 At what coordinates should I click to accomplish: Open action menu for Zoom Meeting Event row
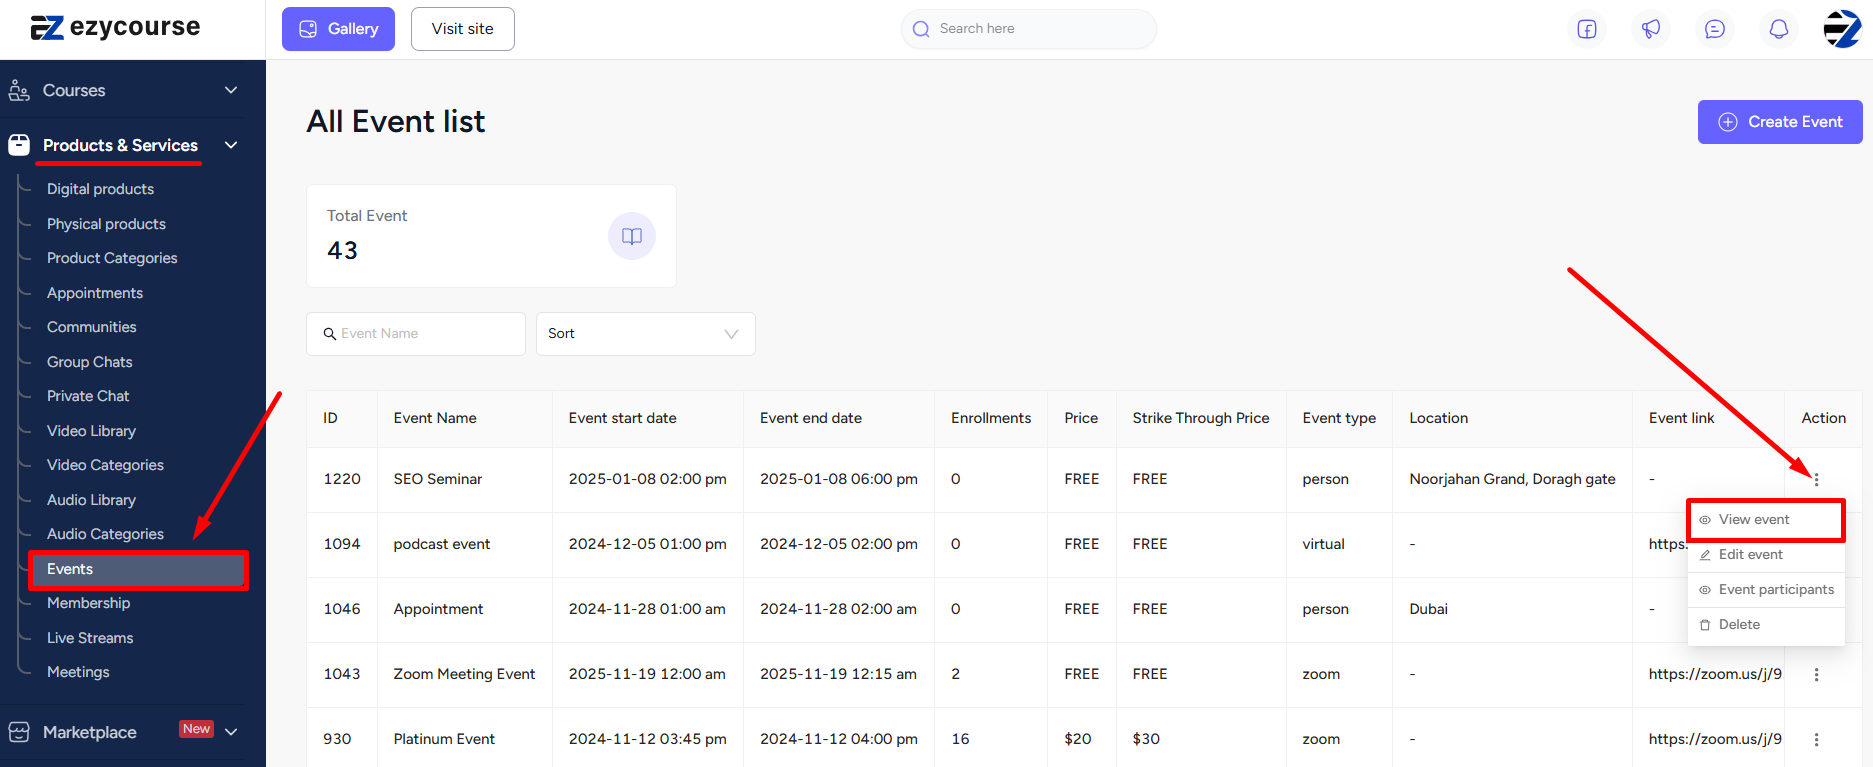pos(1816,675)
